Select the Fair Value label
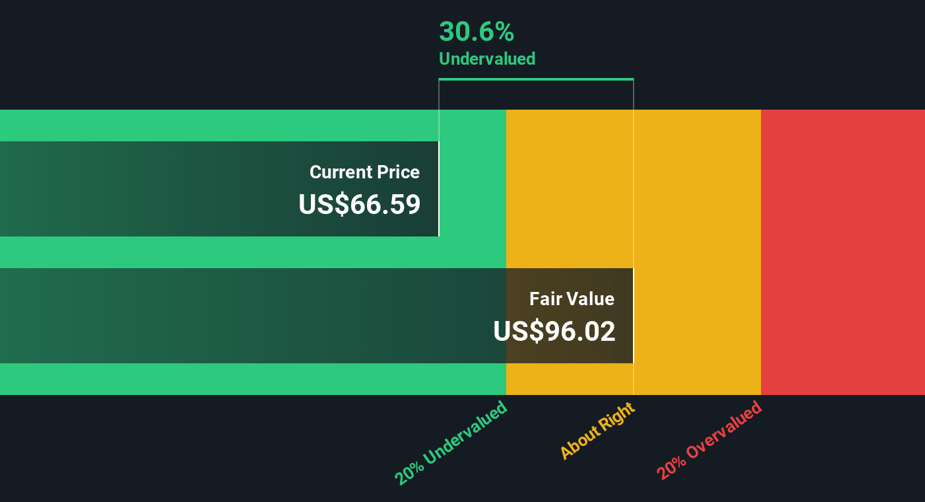925x502 pixels. pyautogui.click(x=572, y=299)
